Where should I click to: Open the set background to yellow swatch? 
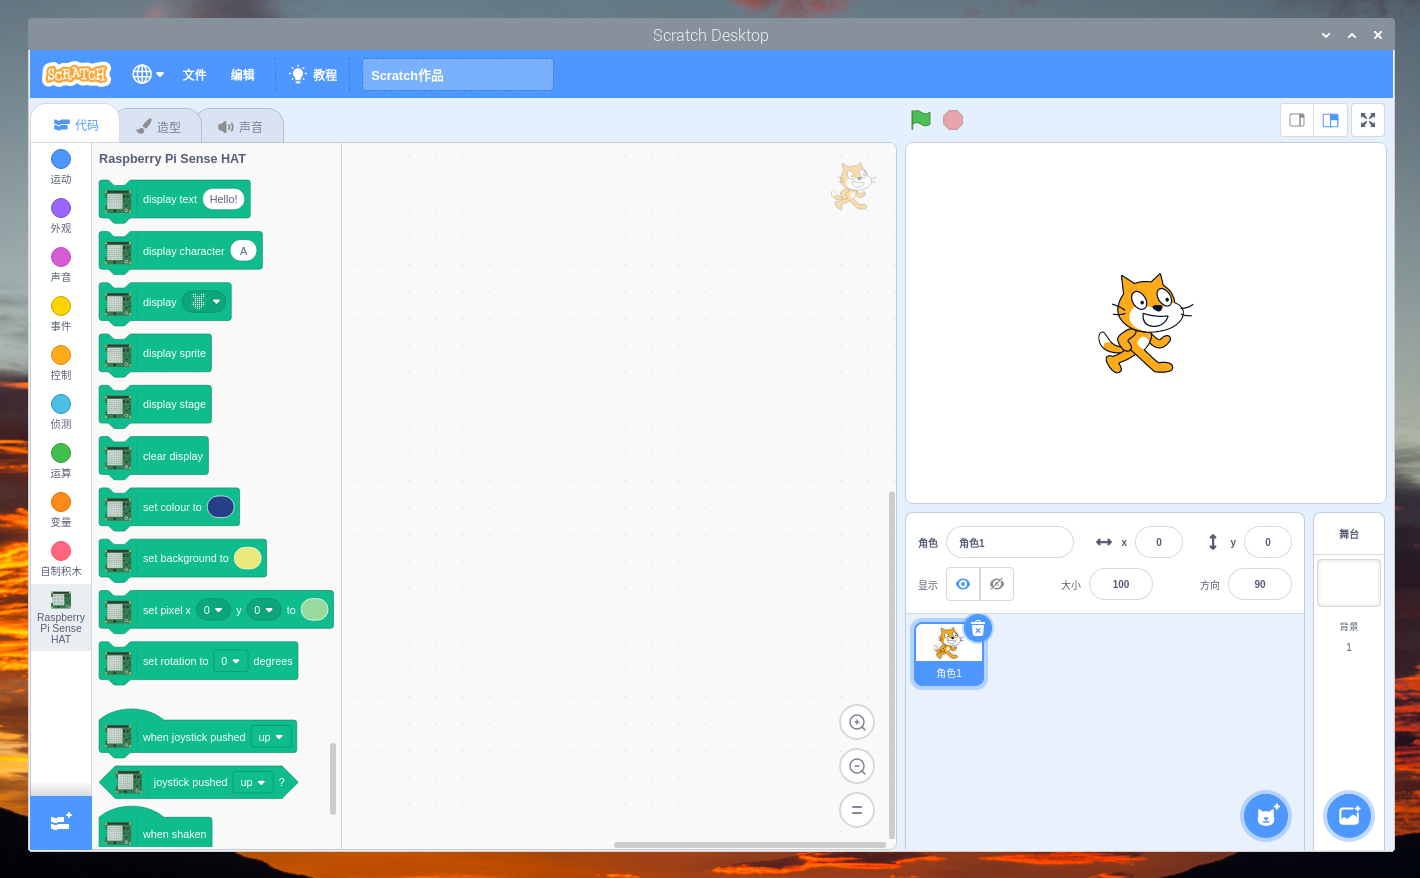(x=248, y=558)
